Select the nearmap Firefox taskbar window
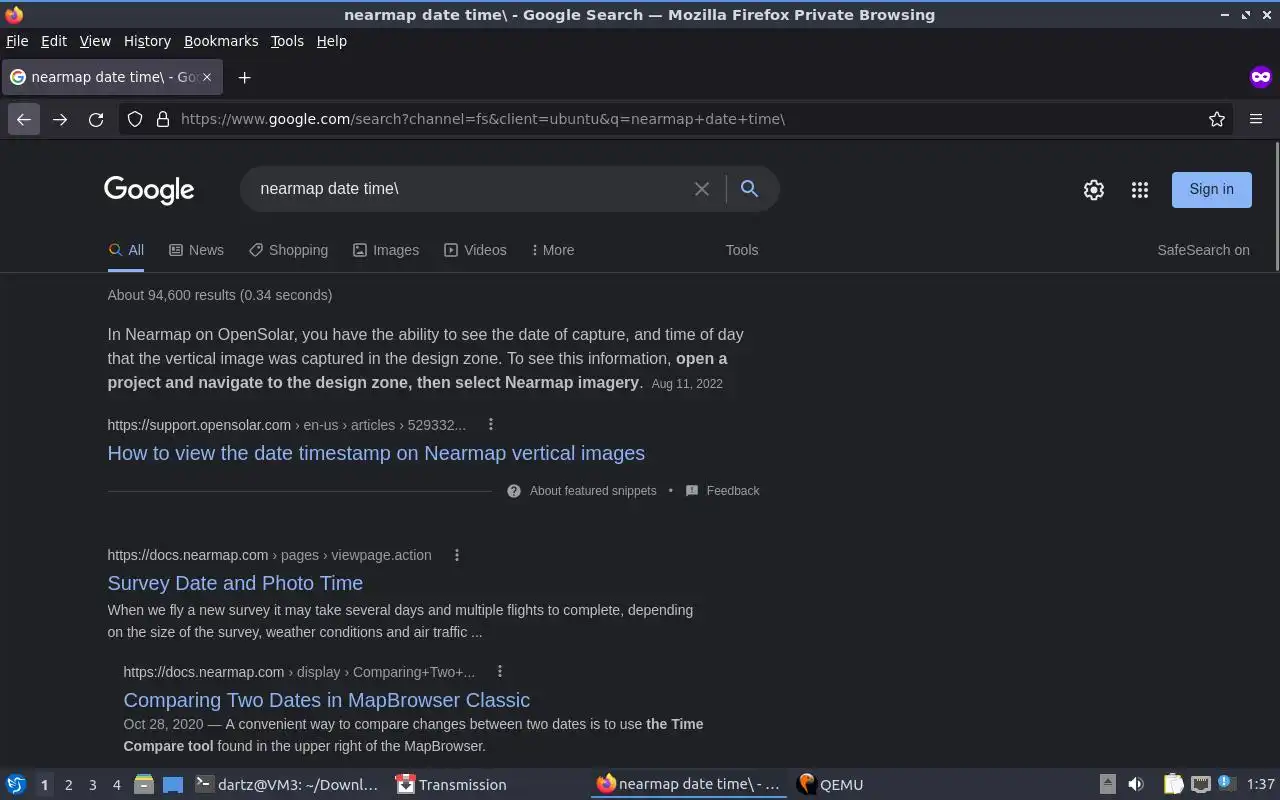Screen dimensions: 1280x800 (x=689, y=785)
